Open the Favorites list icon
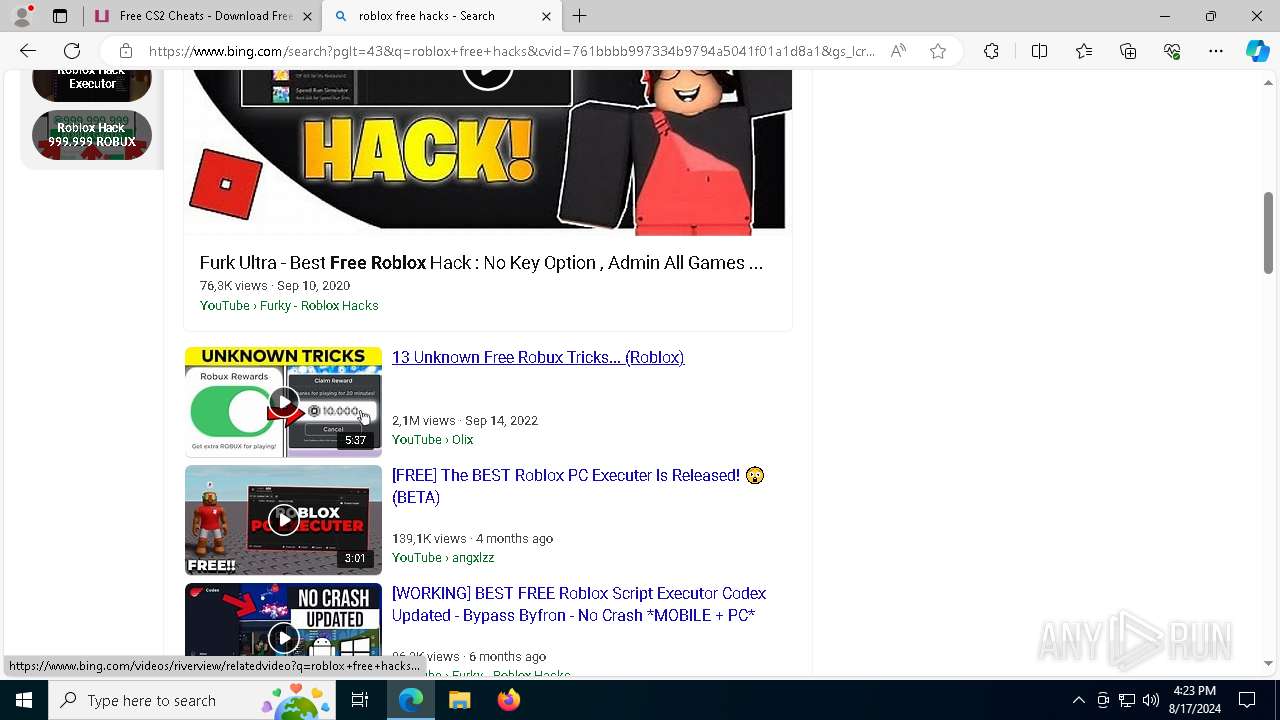1280x720 pixels. (x=1084, y=51)
